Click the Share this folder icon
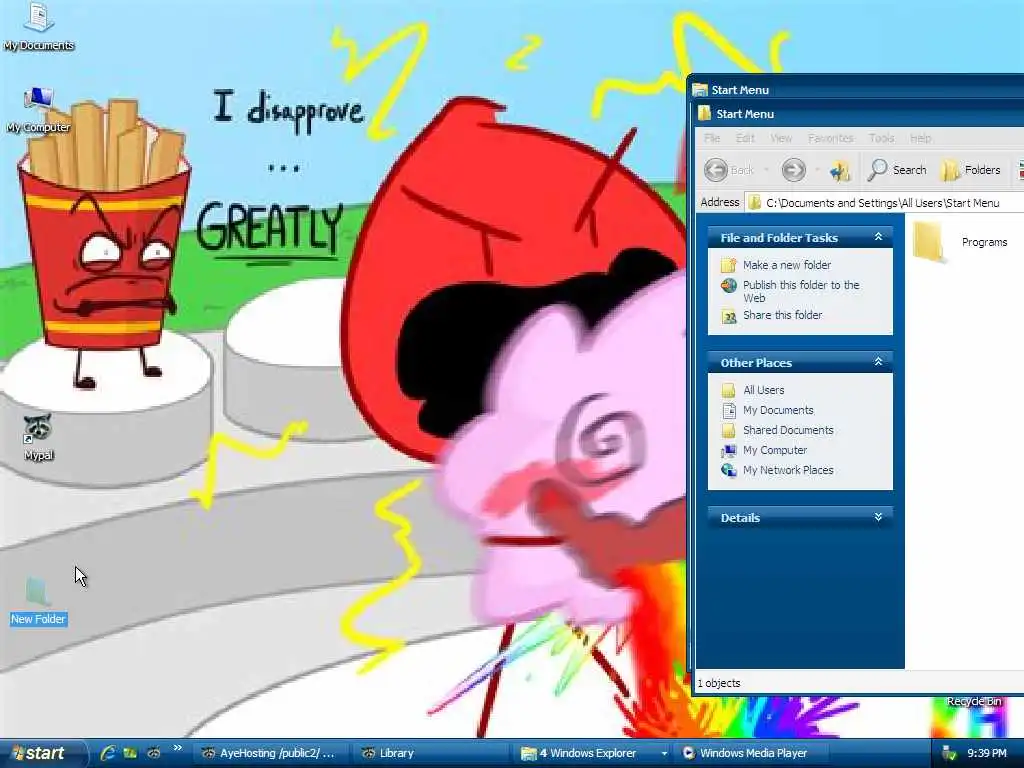This screenshot has width=1024, height=768. pyautogui.click(x=729, y=316)
